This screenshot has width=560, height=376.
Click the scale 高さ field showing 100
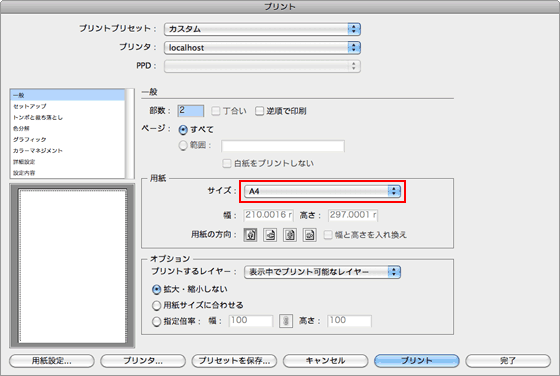[349, 320]
